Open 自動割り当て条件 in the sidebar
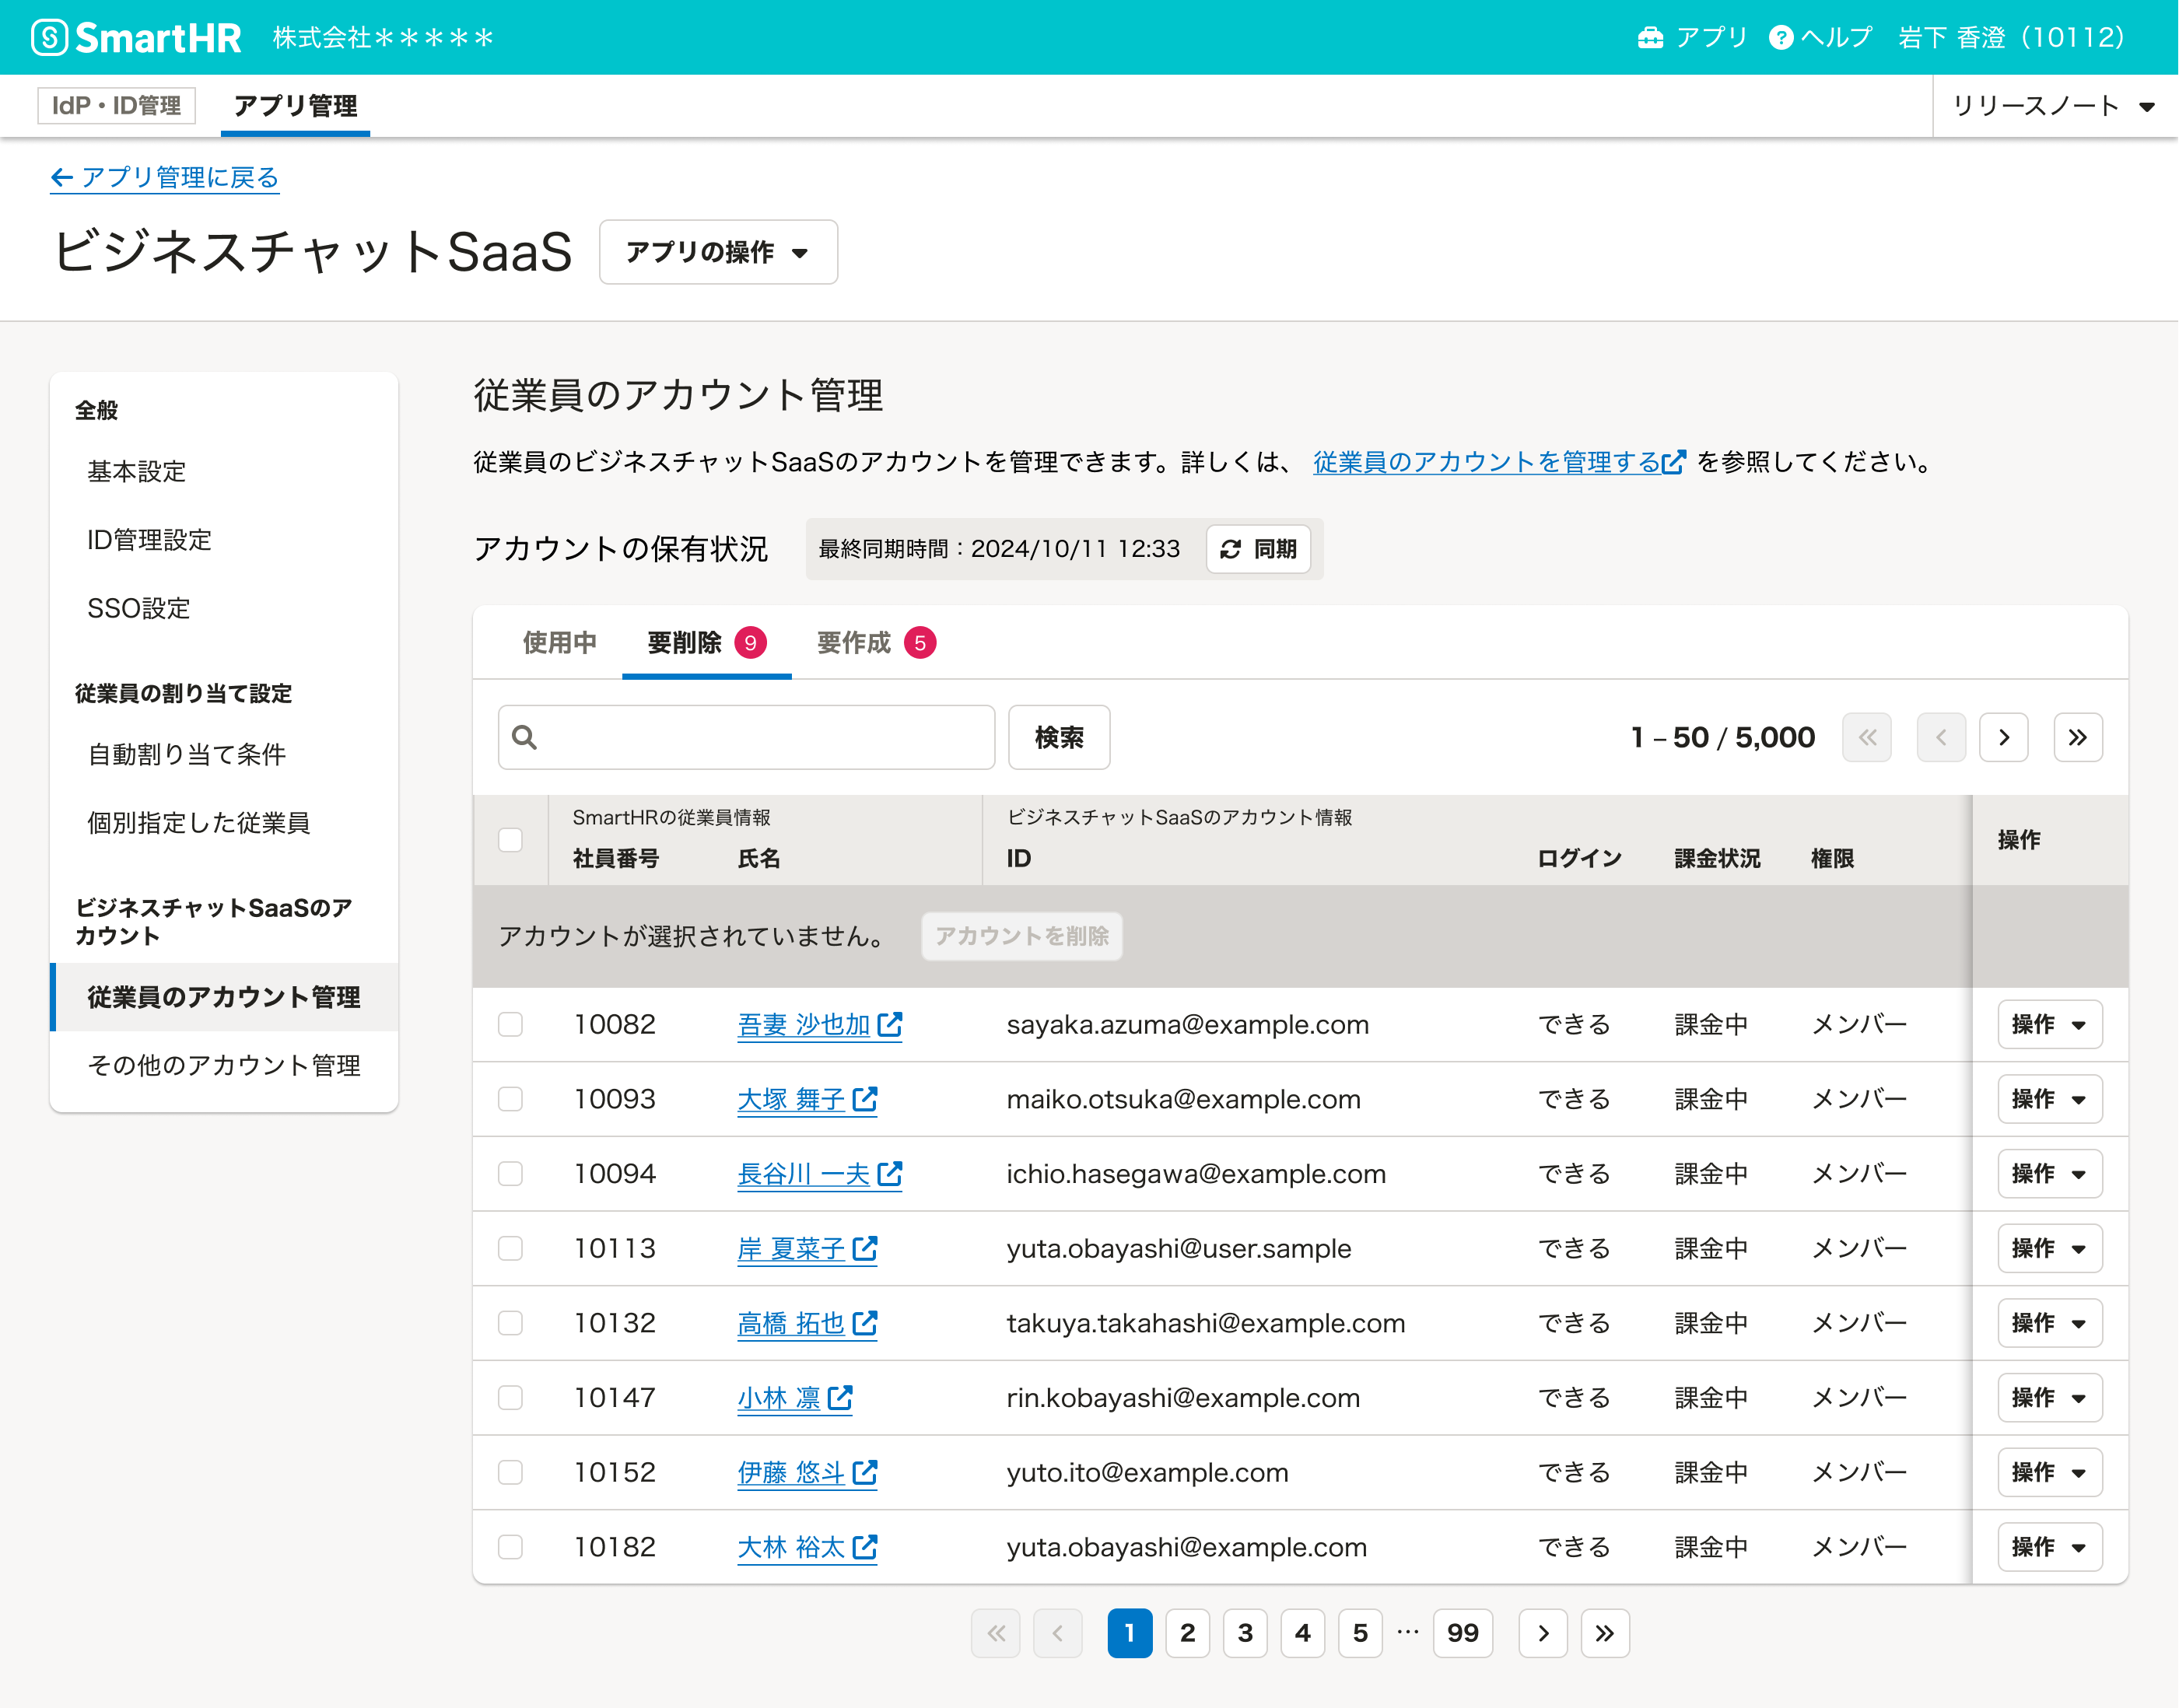2179x1708 pixels. tap(224, 754)
